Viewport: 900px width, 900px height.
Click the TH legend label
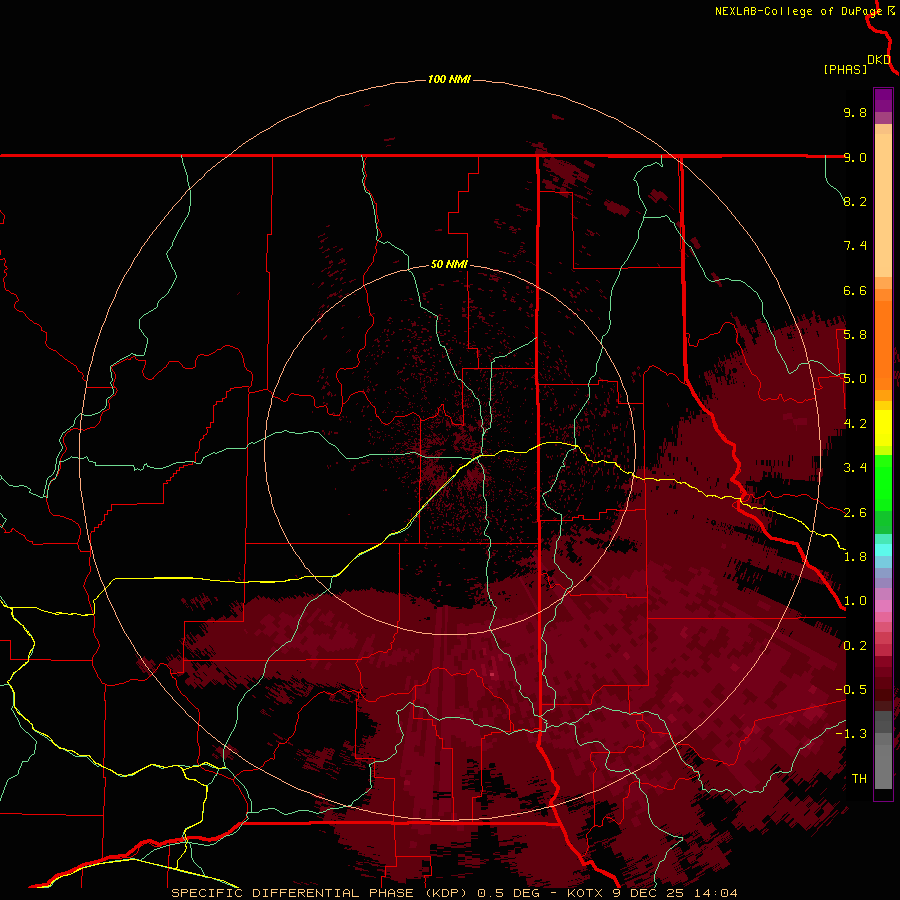[x=859, y=779]
